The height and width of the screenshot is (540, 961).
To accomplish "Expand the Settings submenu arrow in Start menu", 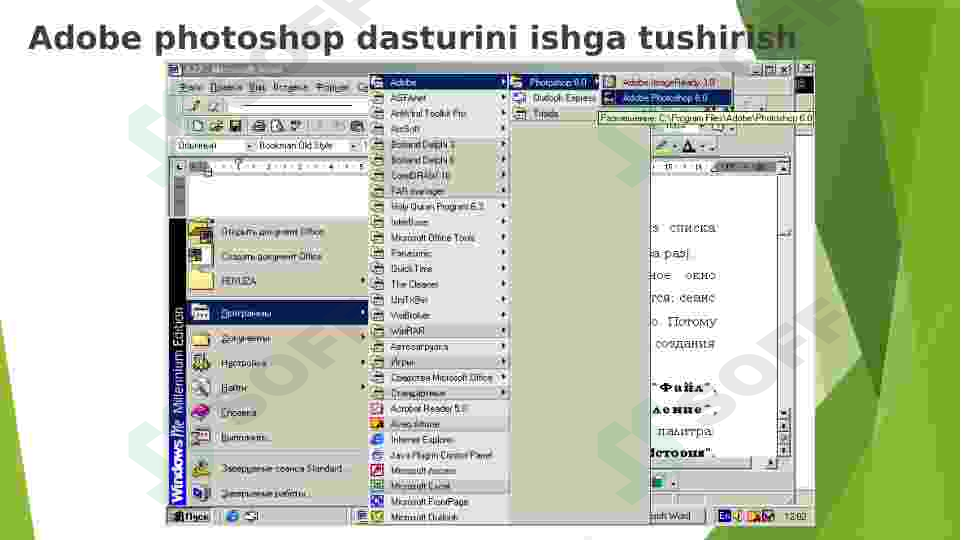I will point(363,363).
